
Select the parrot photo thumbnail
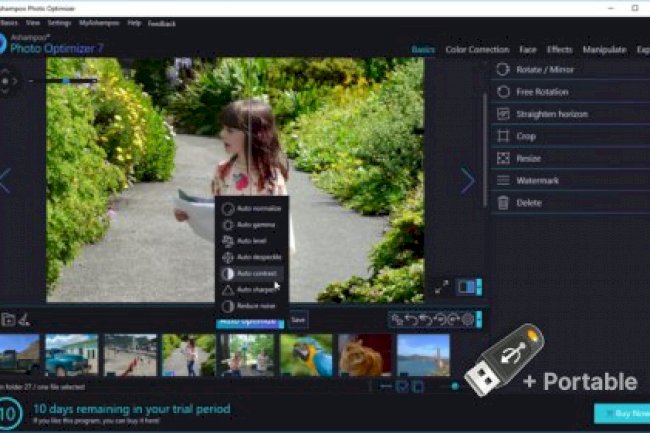pyautogui.click(x=306, y=355)
